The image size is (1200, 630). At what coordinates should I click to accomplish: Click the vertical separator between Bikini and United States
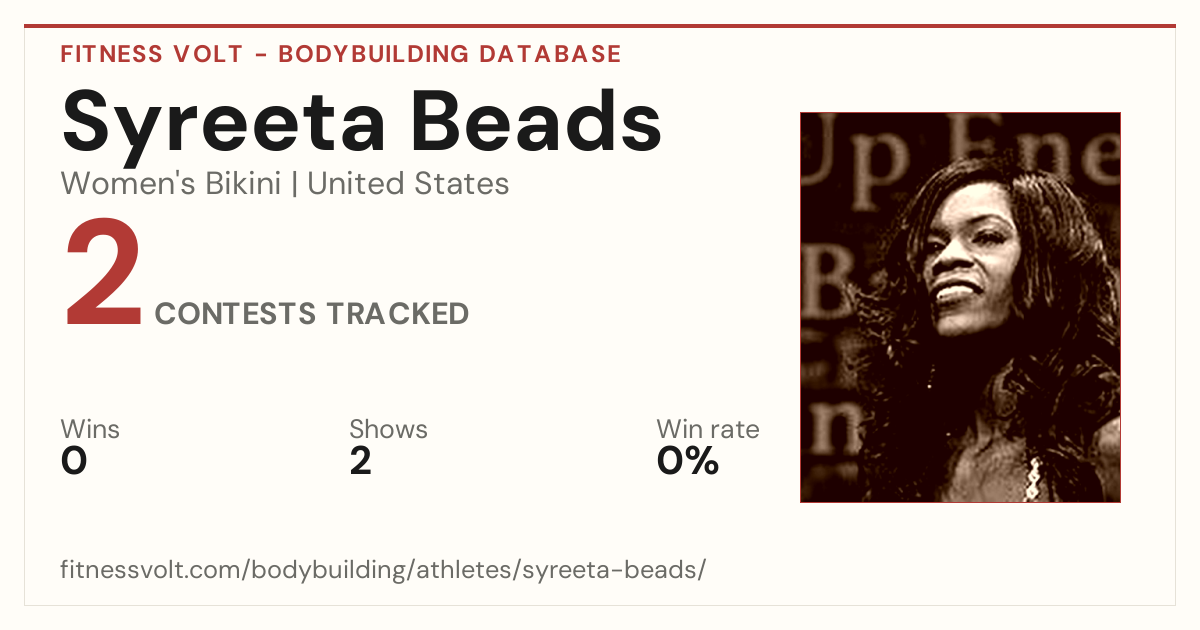(x=294, y=184)
